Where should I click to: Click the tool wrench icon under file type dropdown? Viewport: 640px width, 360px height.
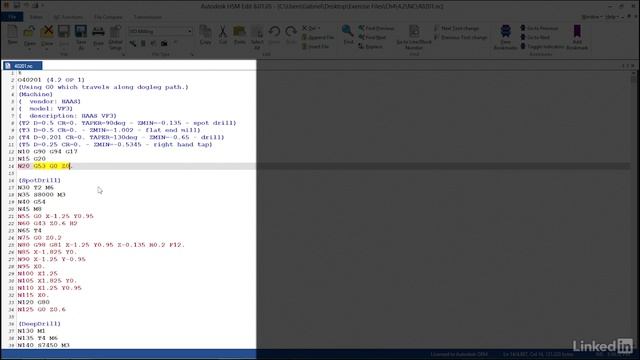(x=133, y=43)
